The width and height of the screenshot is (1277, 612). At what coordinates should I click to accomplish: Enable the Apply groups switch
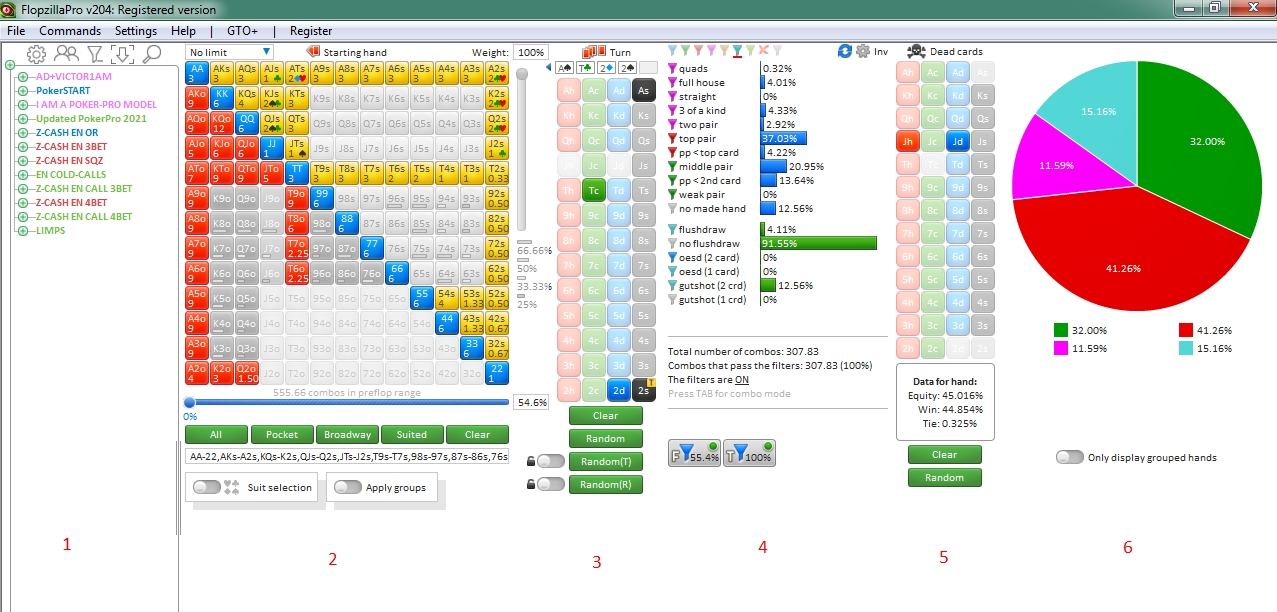[348, 488]
